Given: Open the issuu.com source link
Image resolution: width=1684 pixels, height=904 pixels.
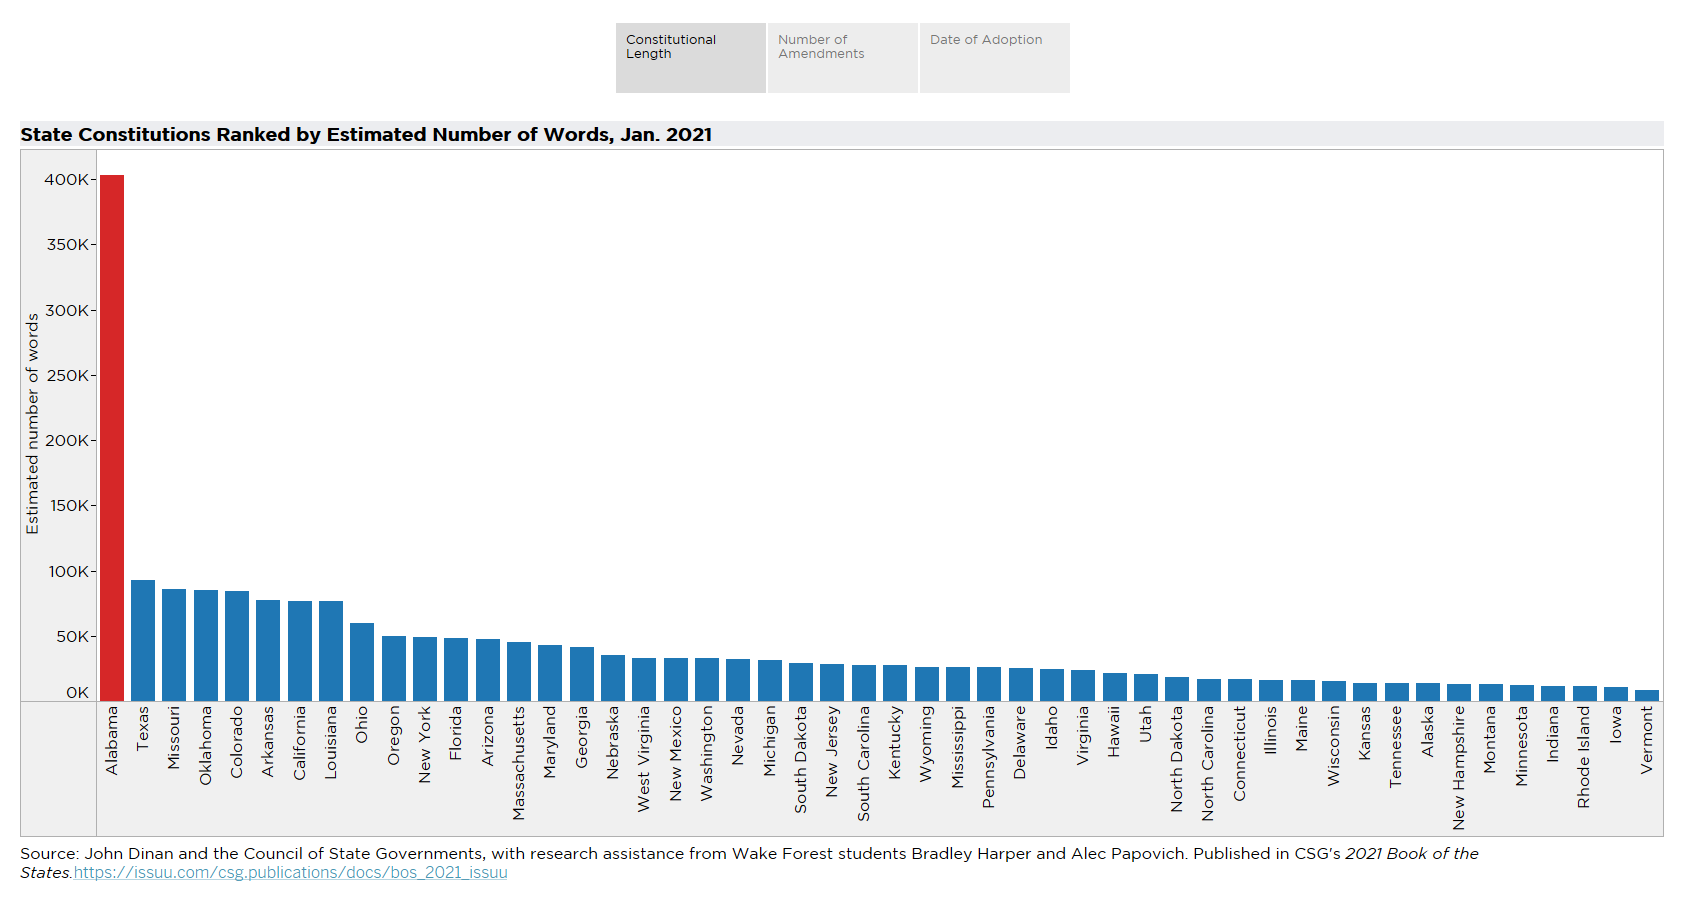Looking at the screenshot, I should pyautogui.click(x=290, y=873).
